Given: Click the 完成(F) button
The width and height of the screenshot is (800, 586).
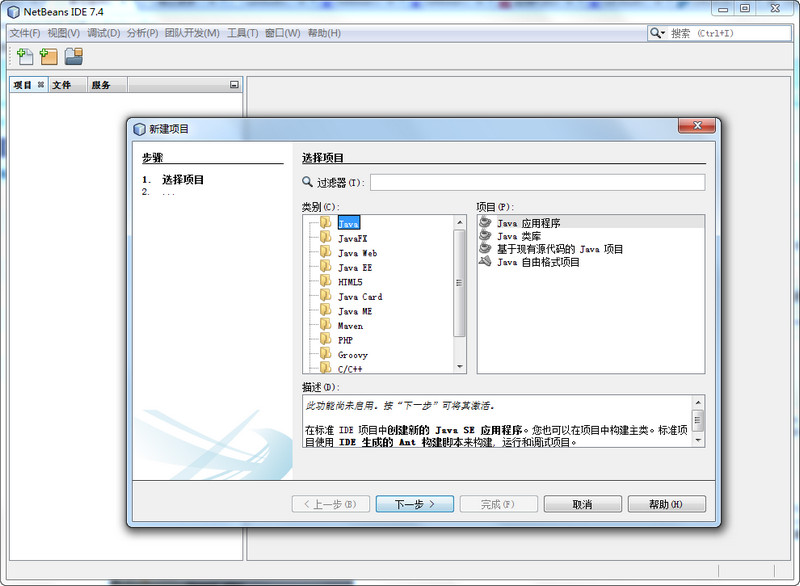Looking at the screenshot, I should point(498,504).
